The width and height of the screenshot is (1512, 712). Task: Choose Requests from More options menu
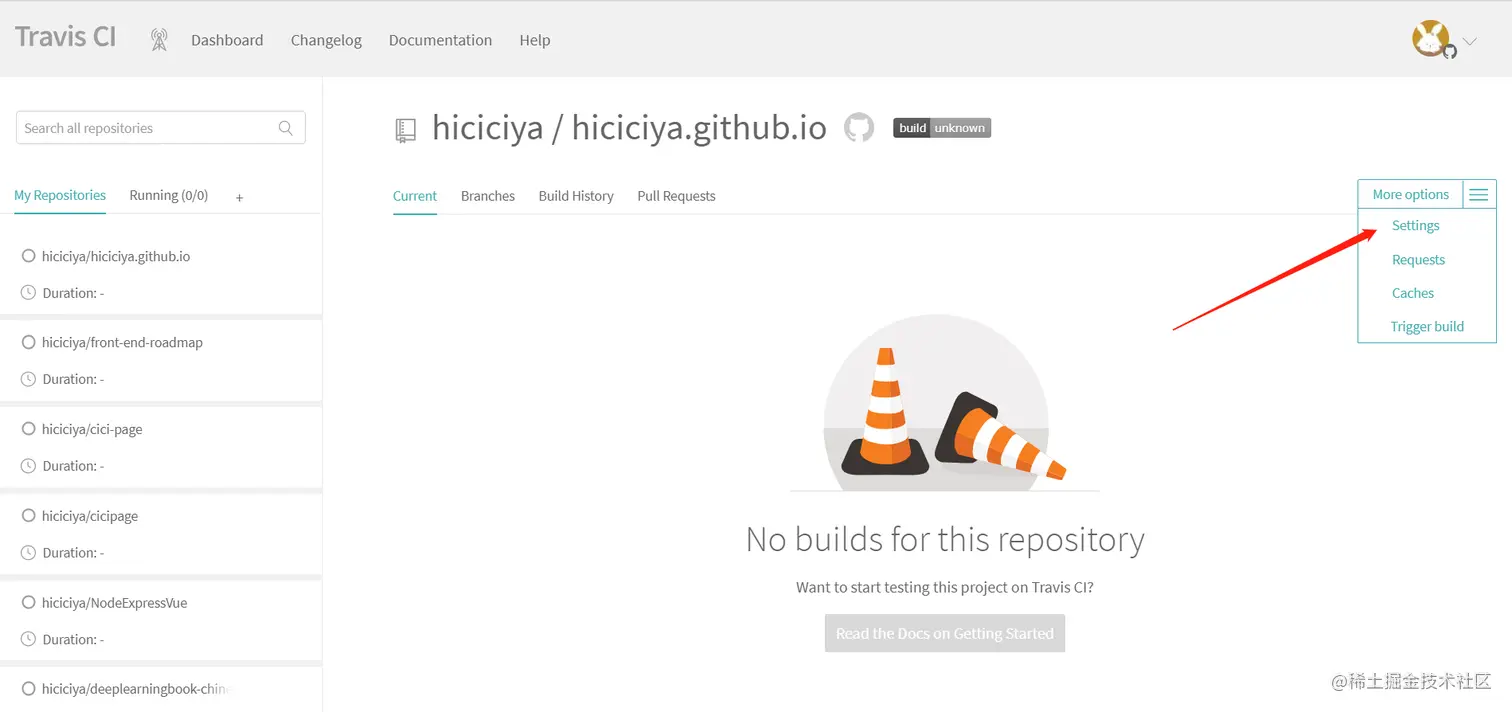pos(1418,259)
